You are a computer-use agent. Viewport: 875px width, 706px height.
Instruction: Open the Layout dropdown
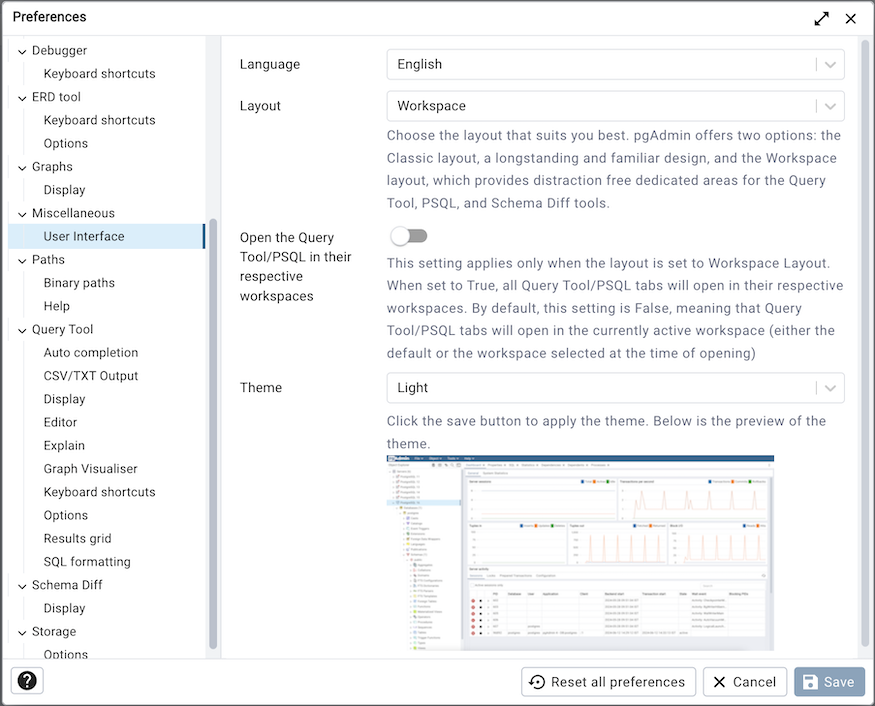615,106
